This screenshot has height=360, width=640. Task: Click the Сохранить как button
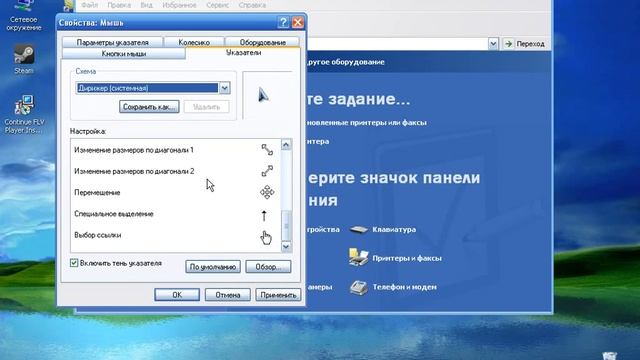149,107
